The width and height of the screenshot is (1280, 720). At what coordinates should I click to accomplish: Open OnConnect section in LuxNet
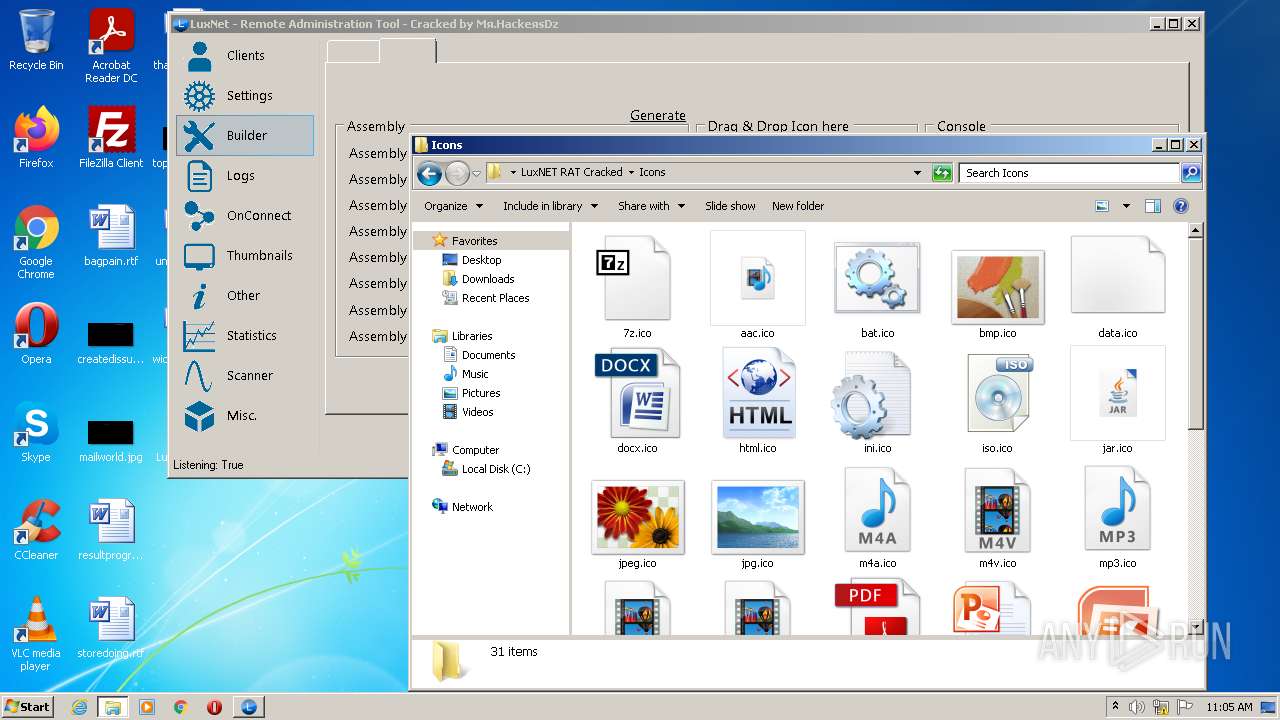(x=245, y=216)
